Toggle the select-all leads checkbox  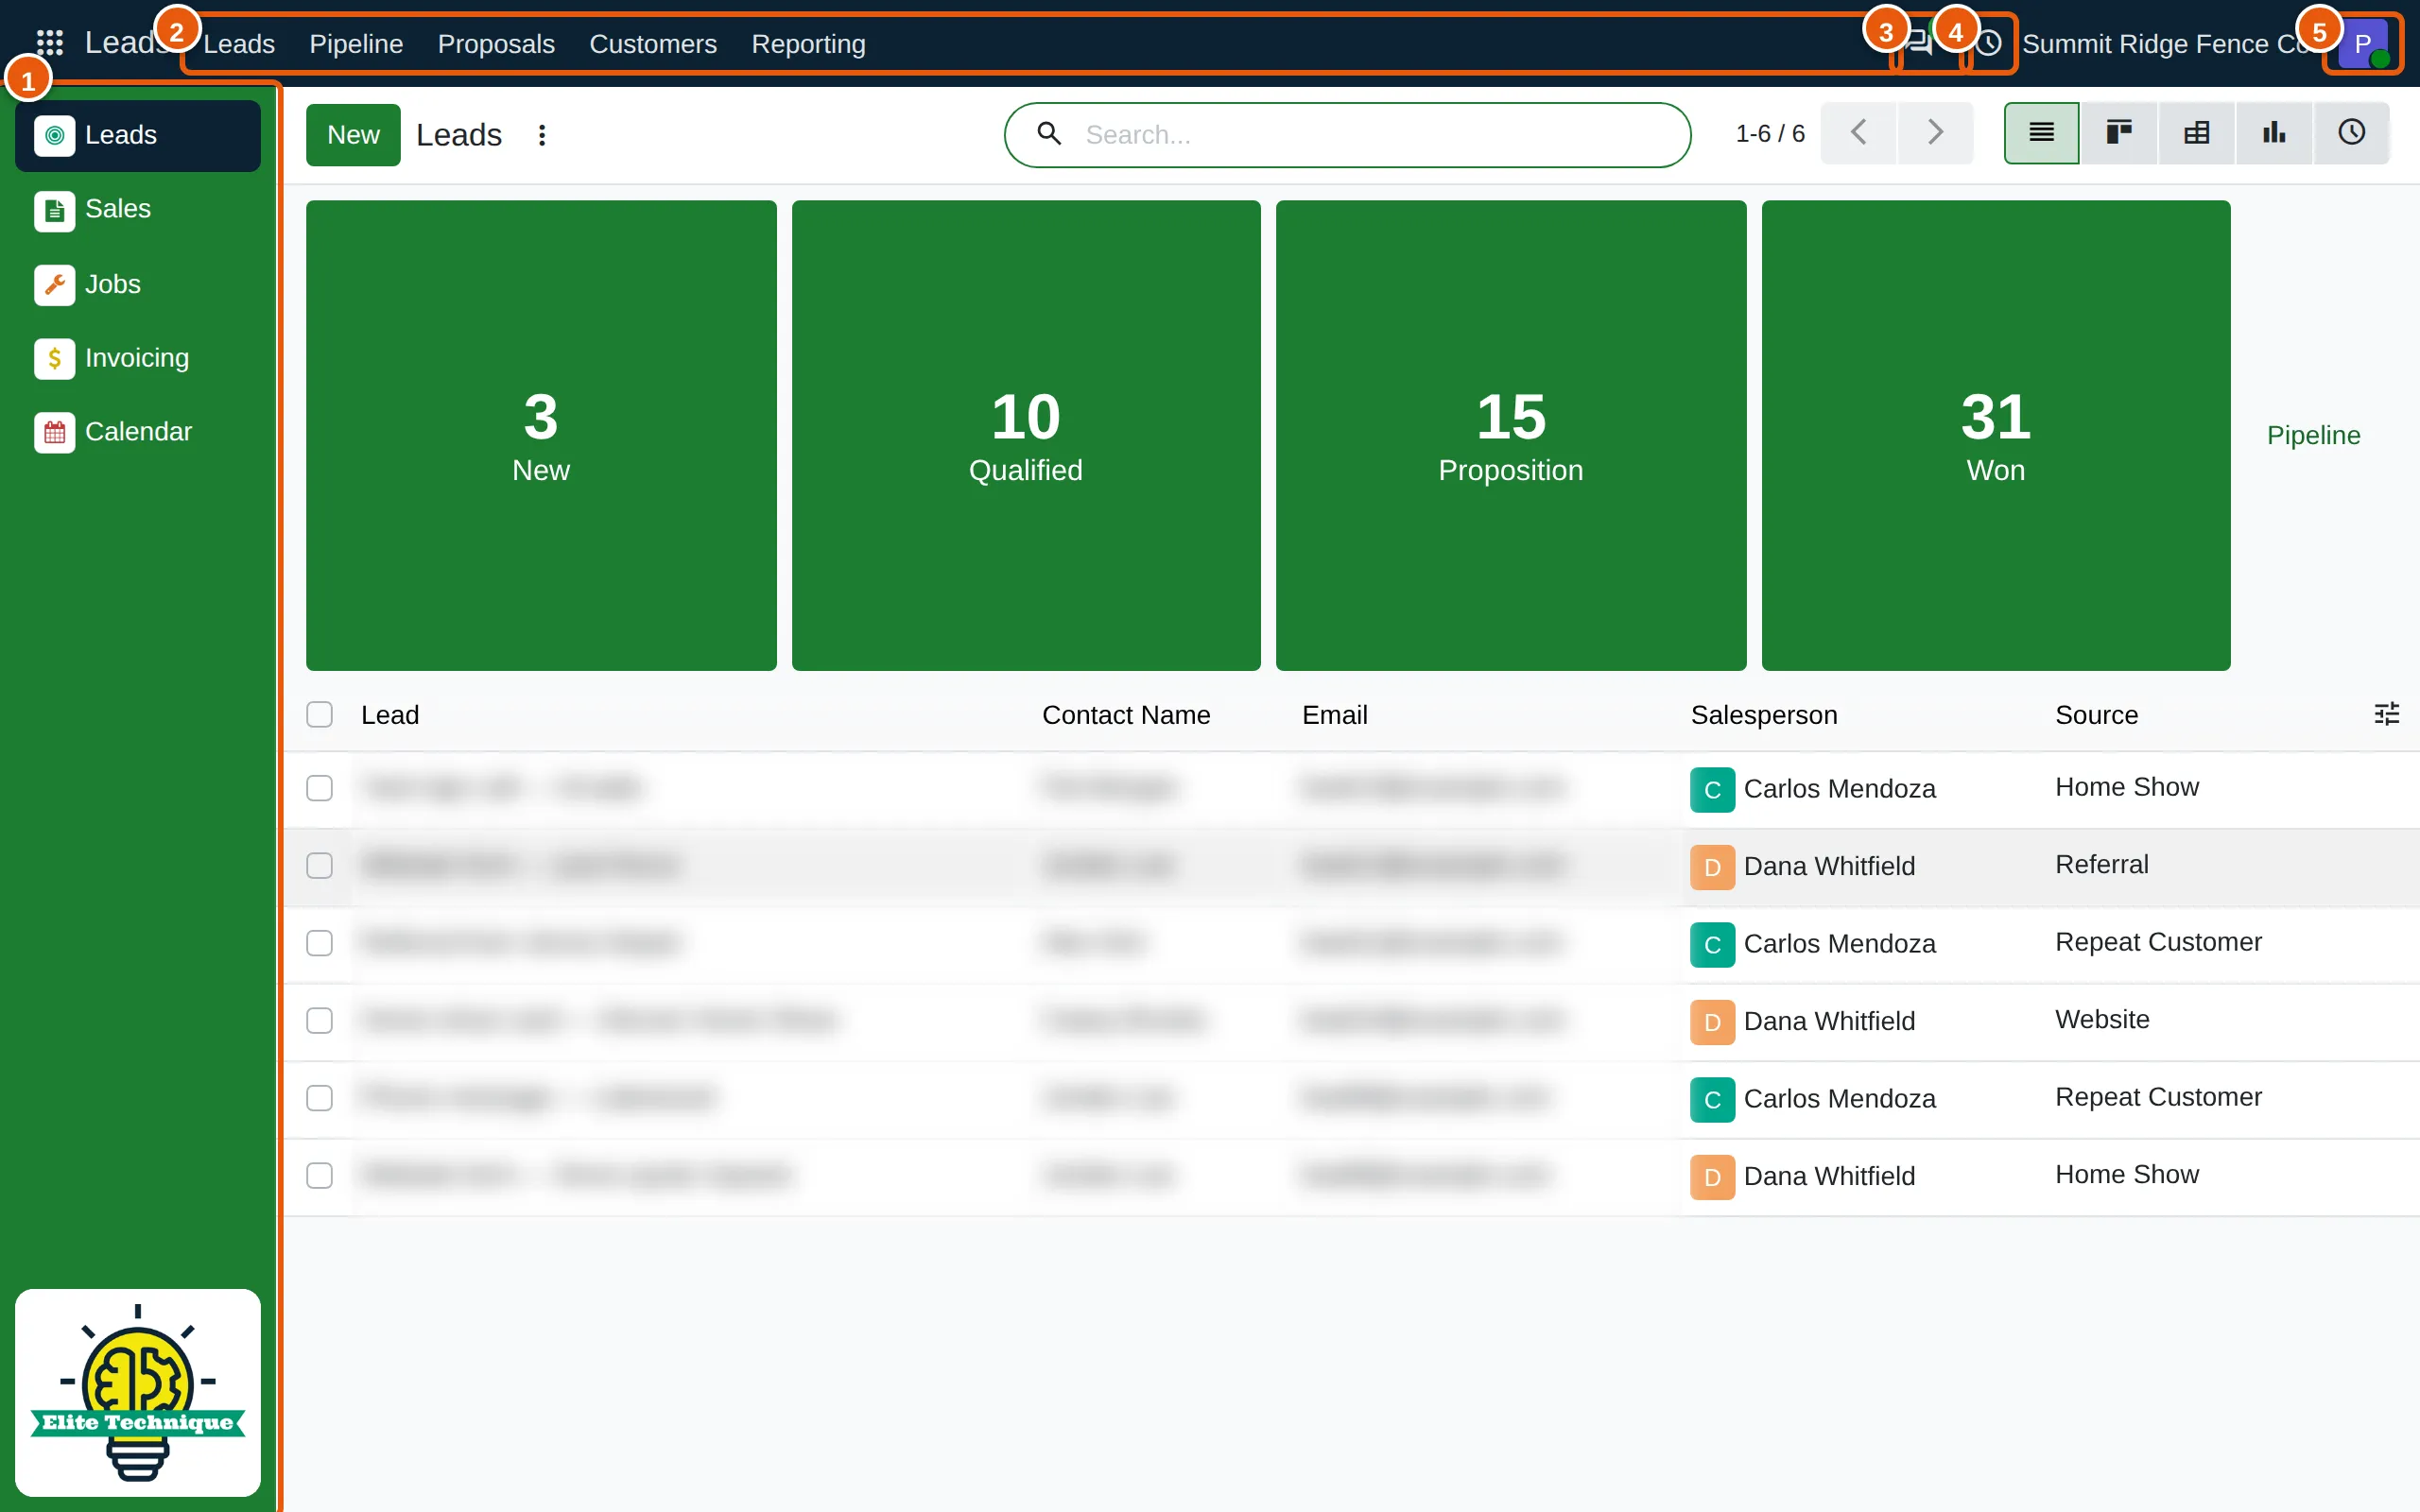point(319,714)
